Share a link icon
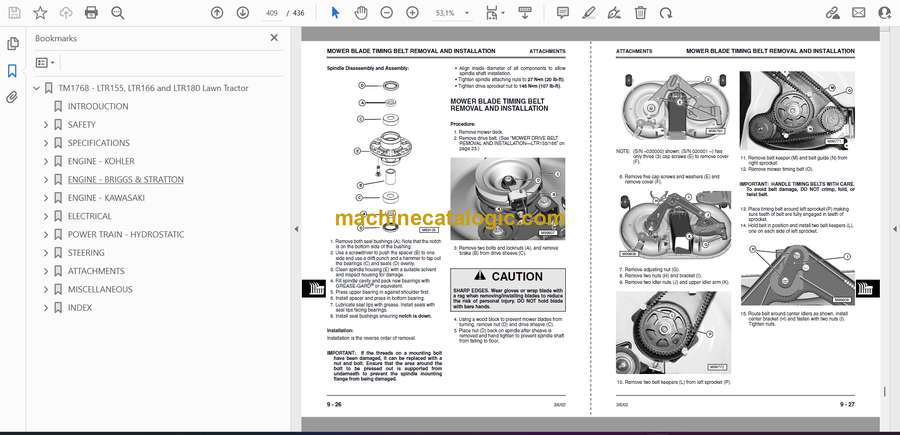Image resolution: width=900 pixels, height=435 pixels. point(832,13)
